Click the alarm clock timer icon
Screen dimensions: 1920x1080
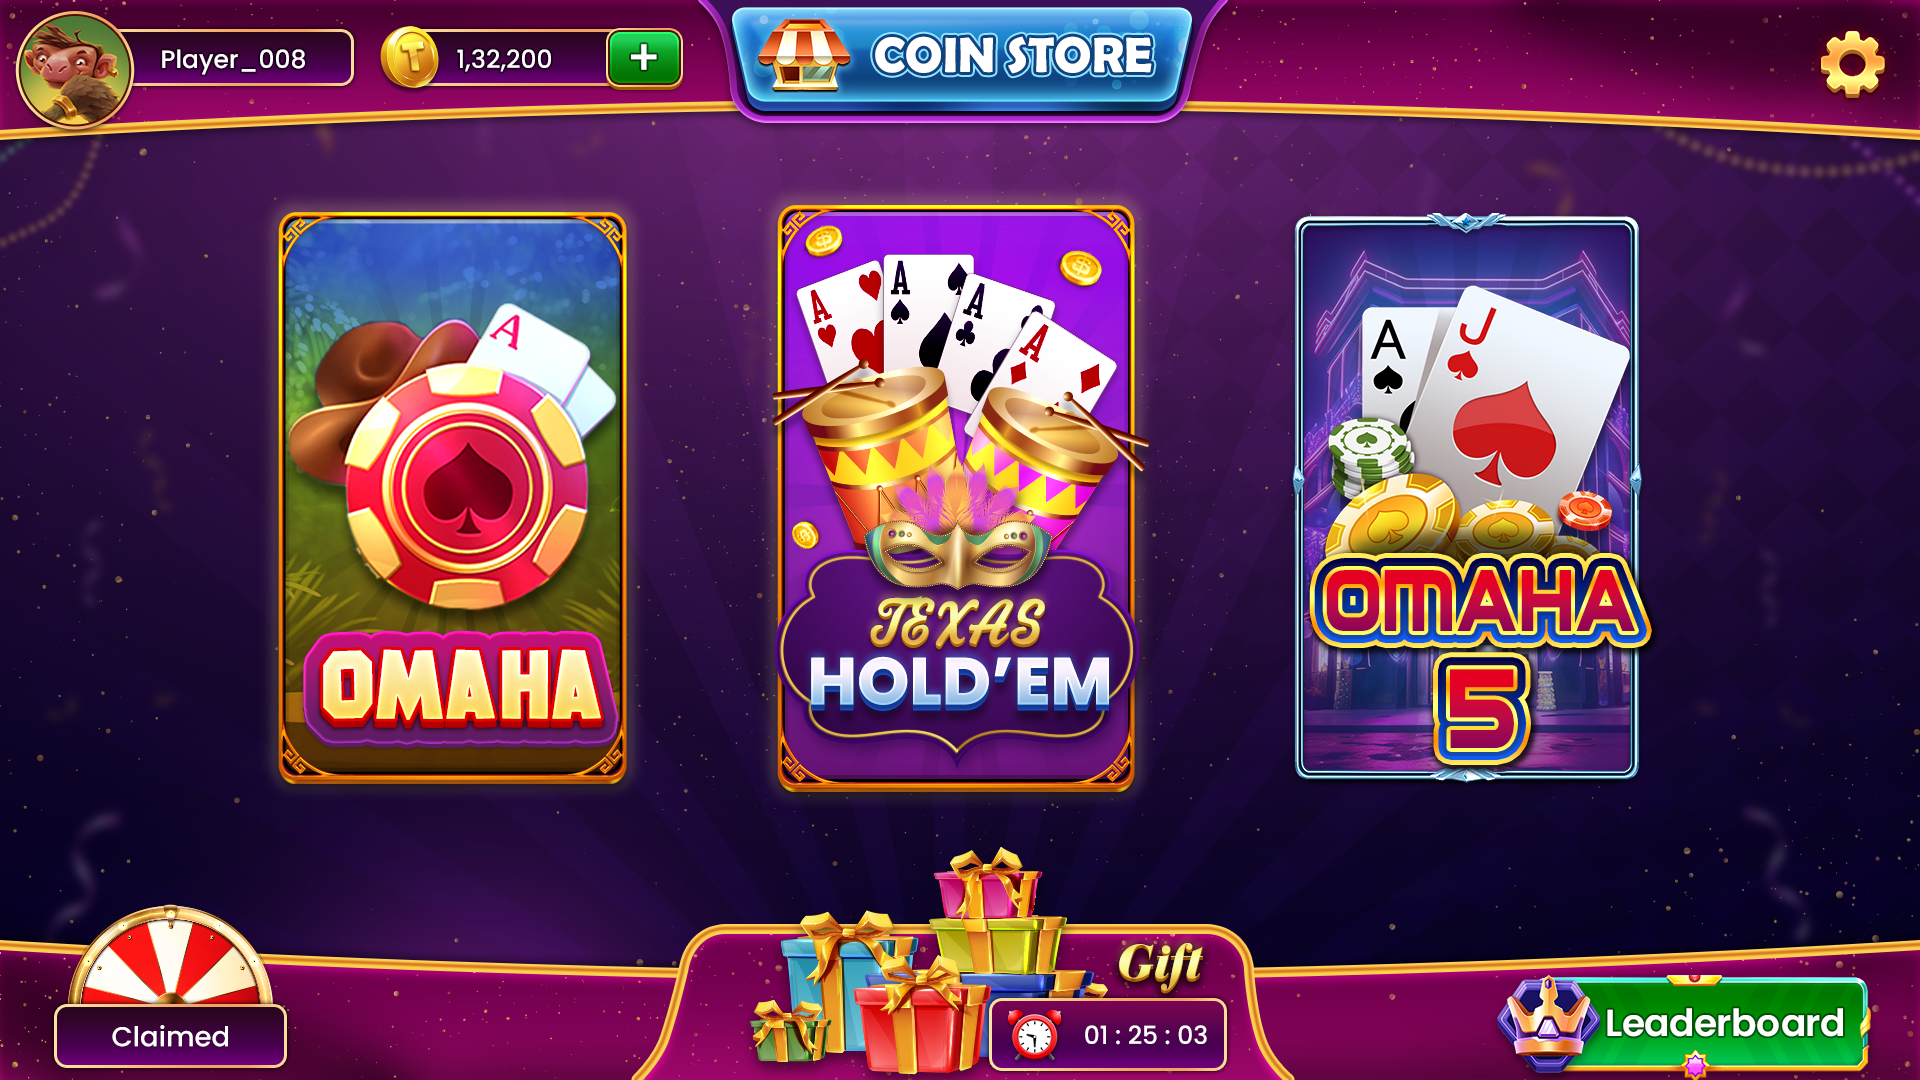pyautogui.click(x=1035, y=1035)
